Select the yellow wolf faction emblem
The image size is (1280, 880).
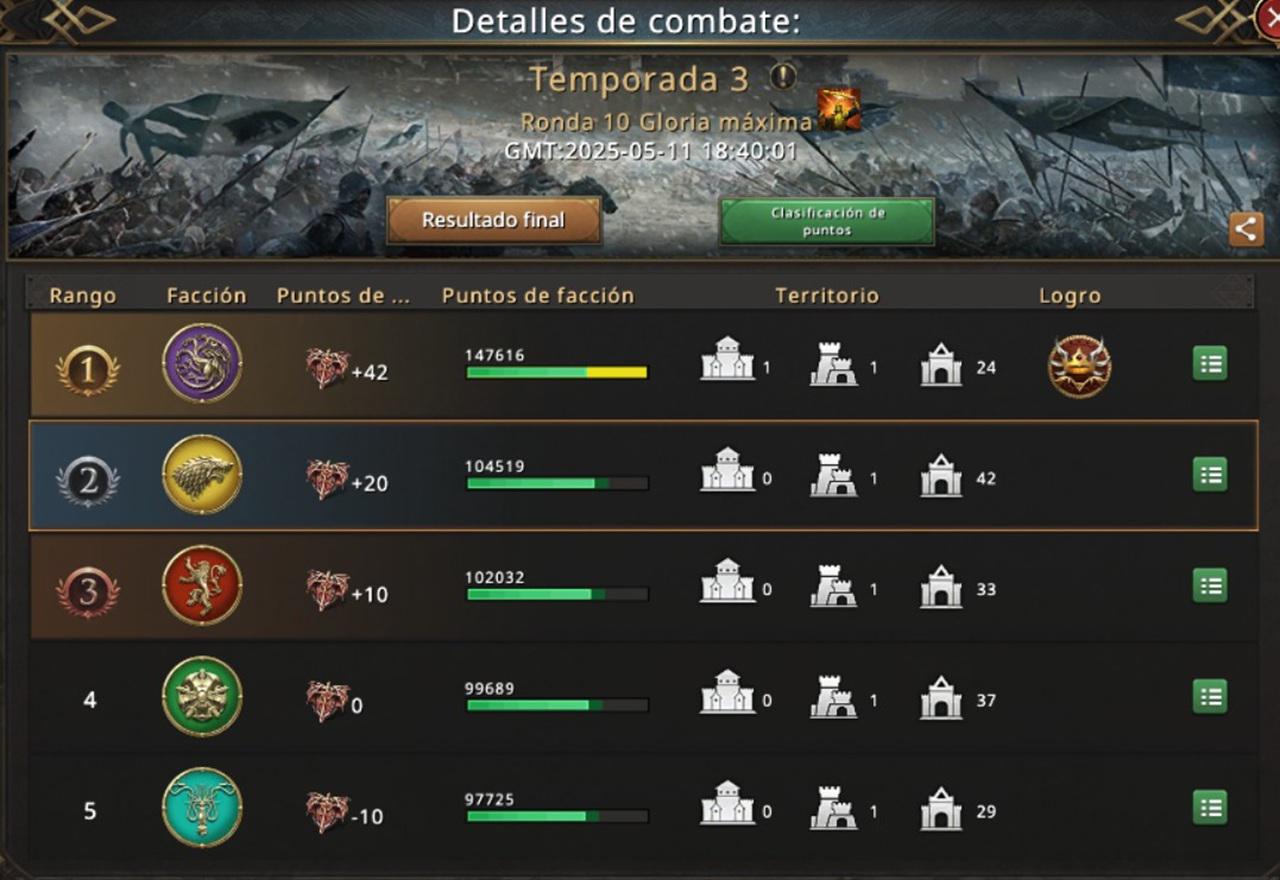[202, 474]
